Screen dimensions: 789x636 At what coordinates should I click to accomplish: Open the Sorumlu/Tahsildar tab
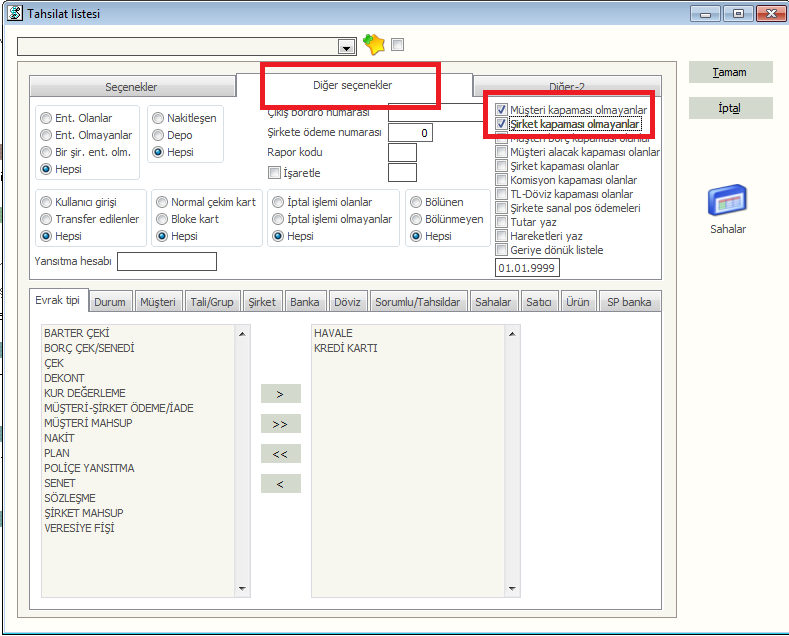[418, 302]
